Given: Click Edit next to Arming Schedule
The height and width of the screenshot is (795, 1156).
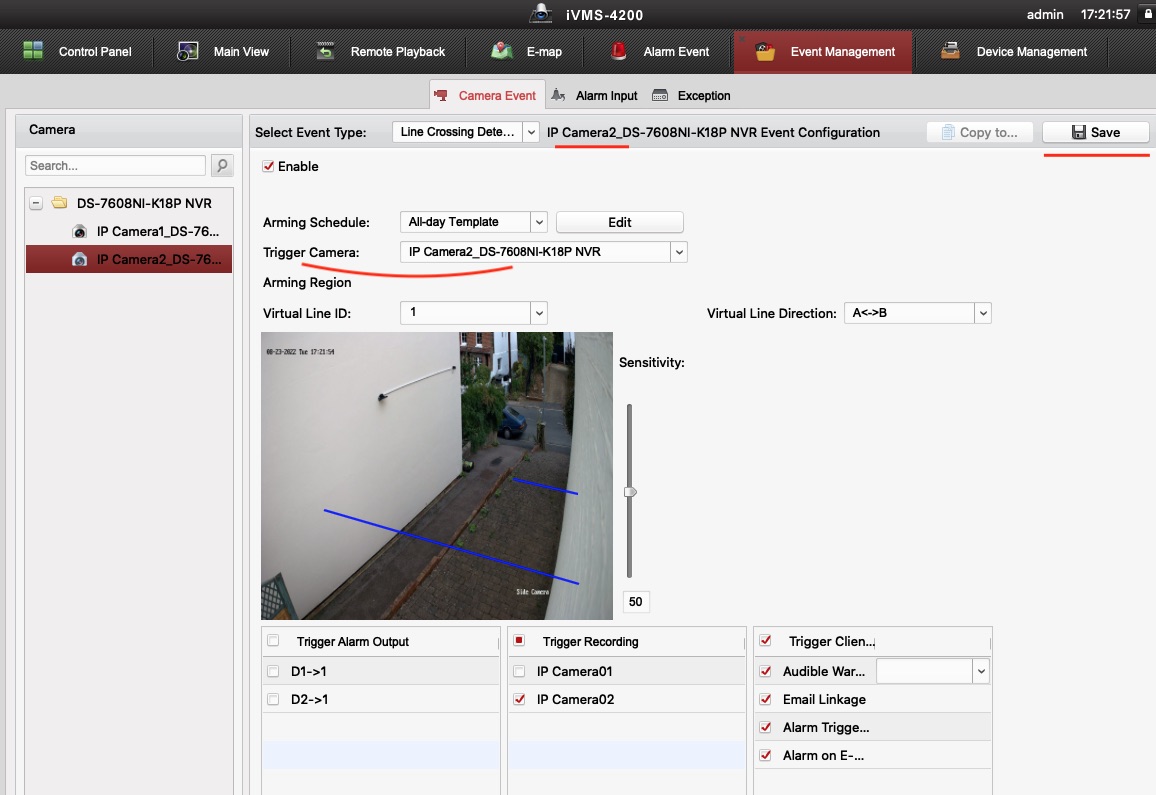Looking at the screenshot, I should (619, 222).
